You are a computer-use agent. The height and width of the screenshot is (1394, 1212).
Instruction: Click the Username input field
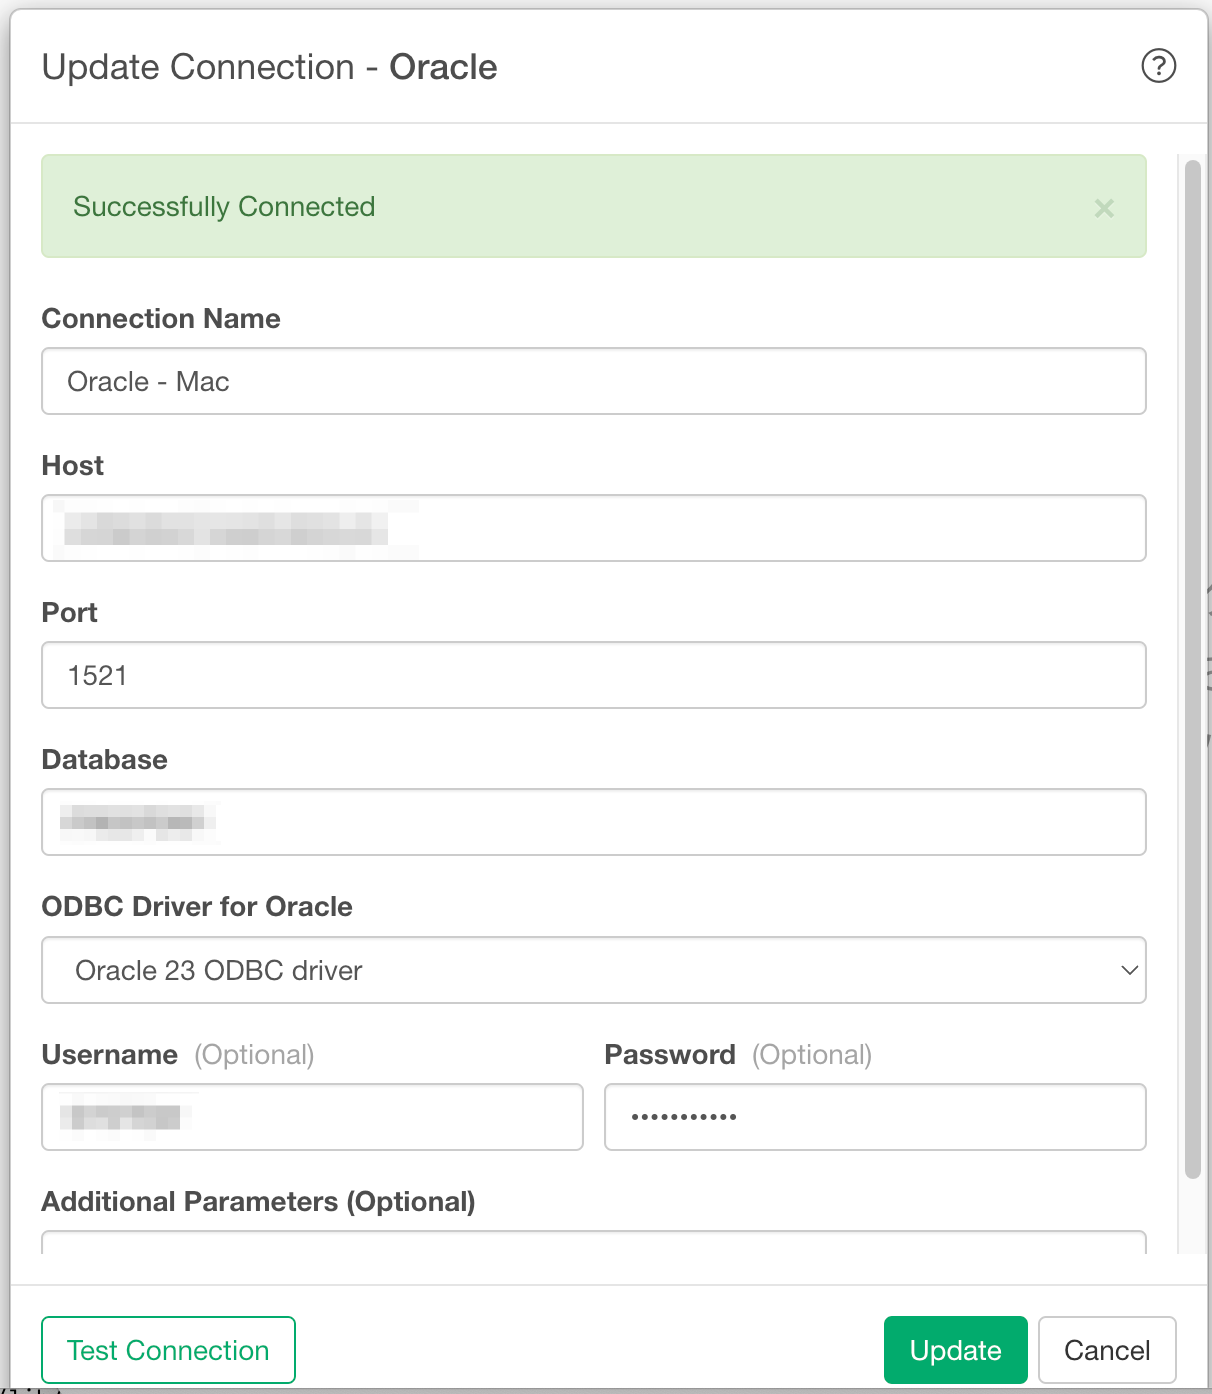point(312,1117)
